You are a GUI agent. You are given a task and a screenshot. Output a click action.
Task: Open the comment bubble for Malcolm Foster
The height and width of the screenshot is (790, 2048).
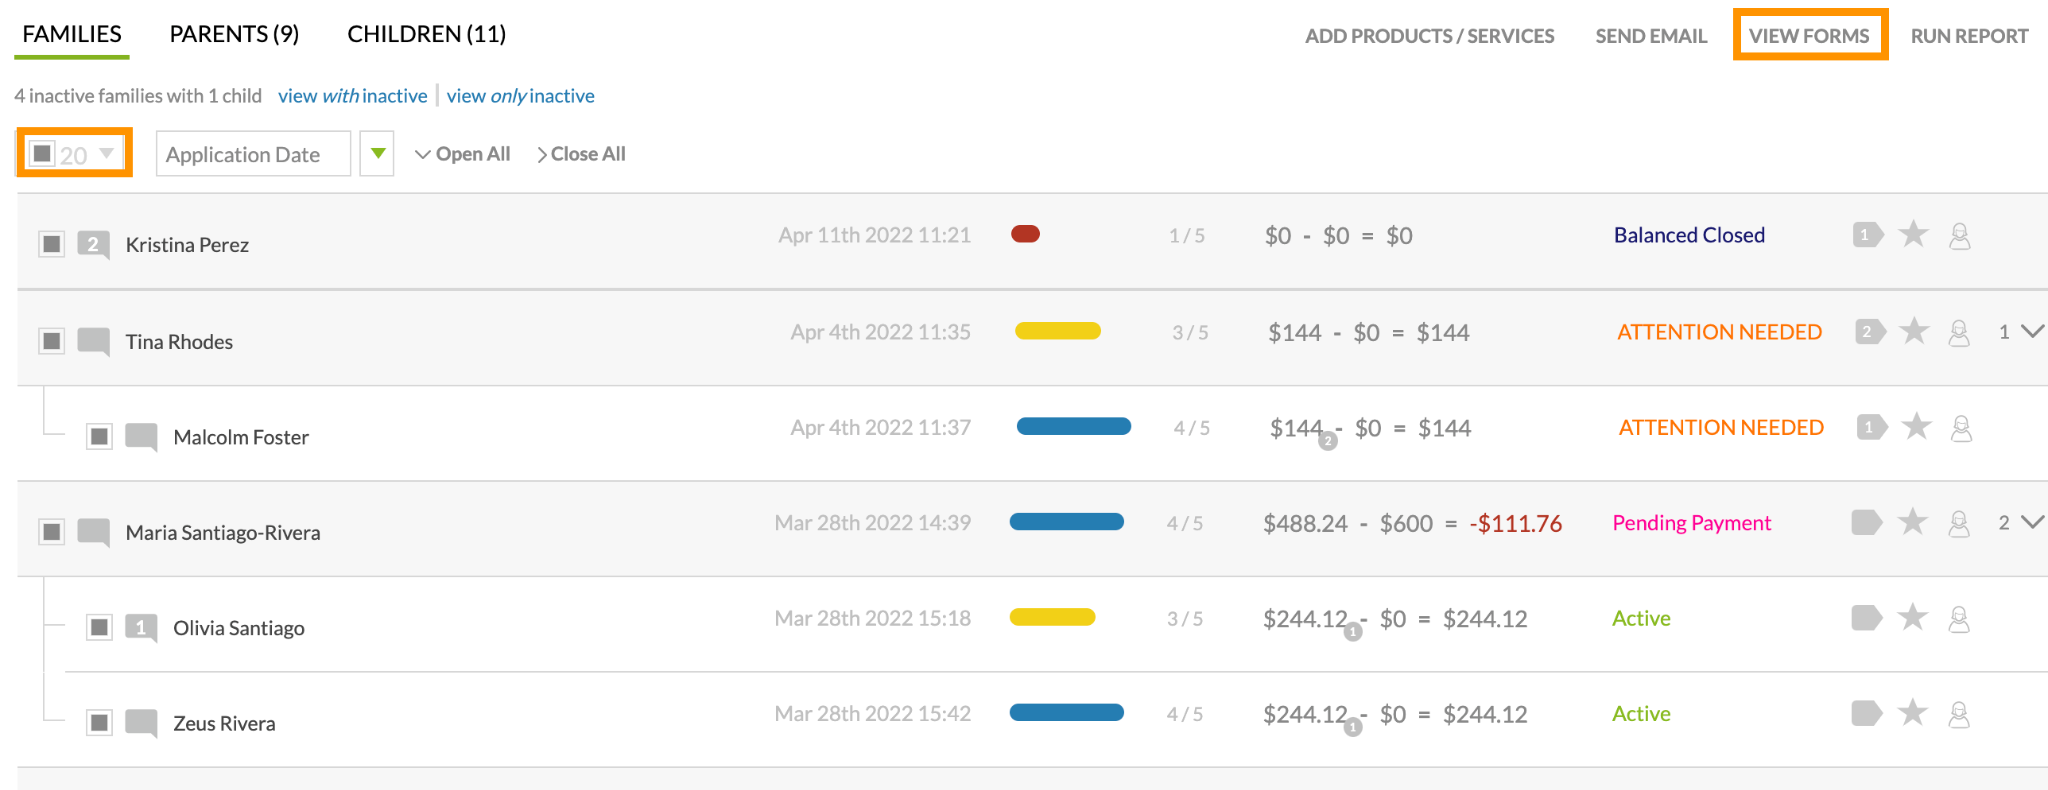click(x=141, y=437)
